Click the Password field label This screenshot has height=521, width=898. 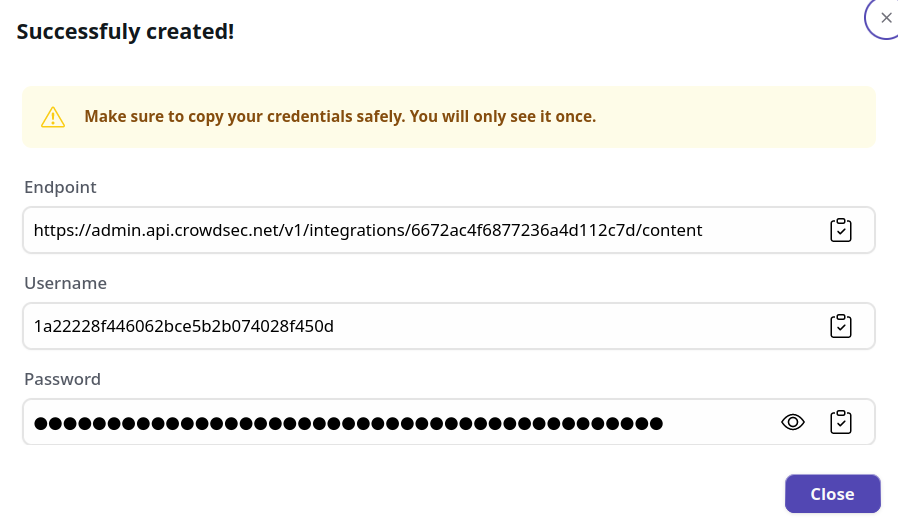(62, 379)
